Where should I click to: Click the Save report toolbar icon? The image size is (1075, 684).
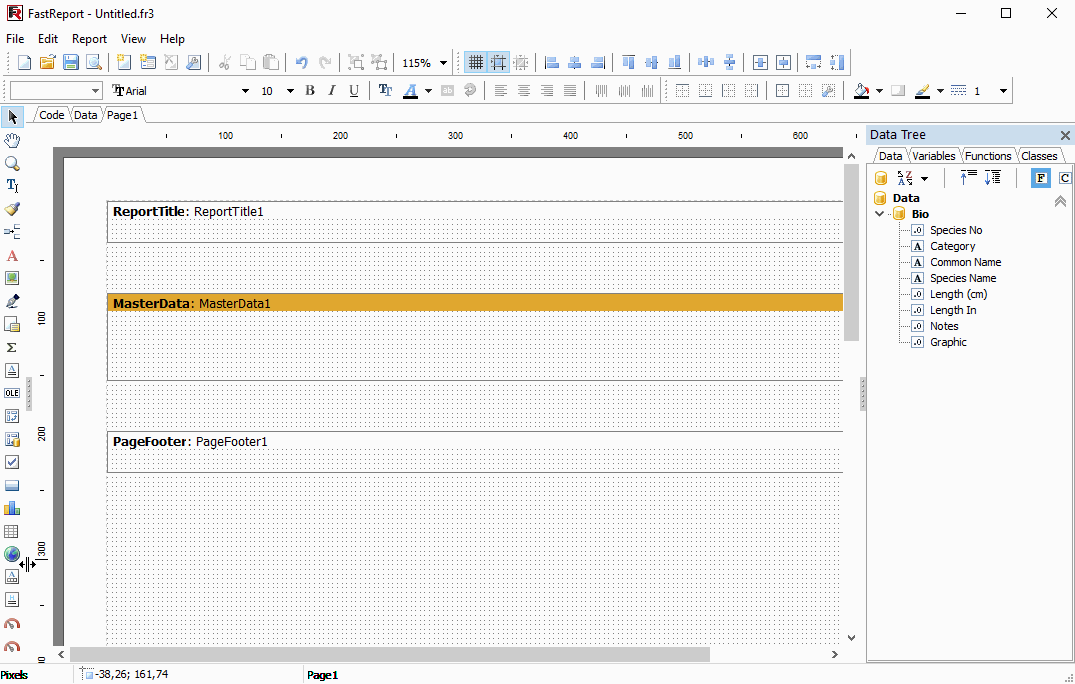[x=71, y=63]
